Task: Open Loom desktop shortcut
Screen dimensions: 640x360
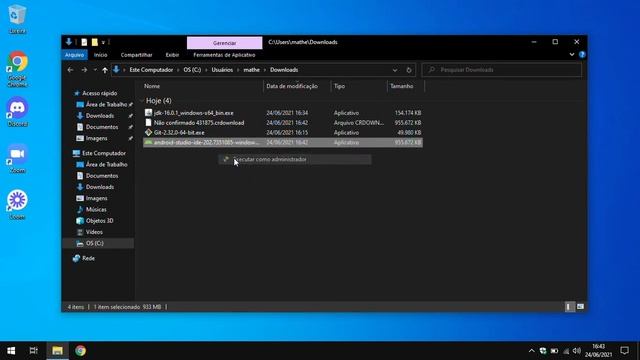Action: 17,205
